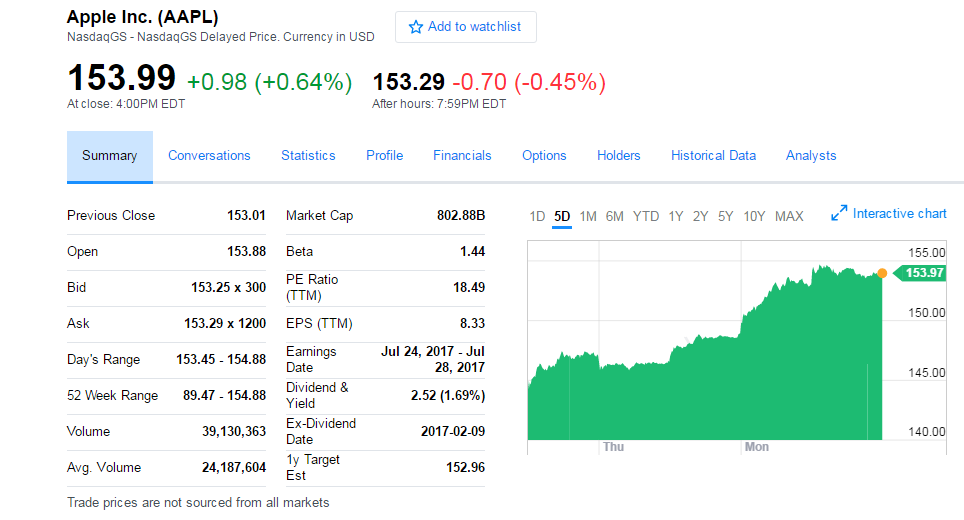Set chart range to 5Y
964x520 pixels.
click(x=725, y=216)
